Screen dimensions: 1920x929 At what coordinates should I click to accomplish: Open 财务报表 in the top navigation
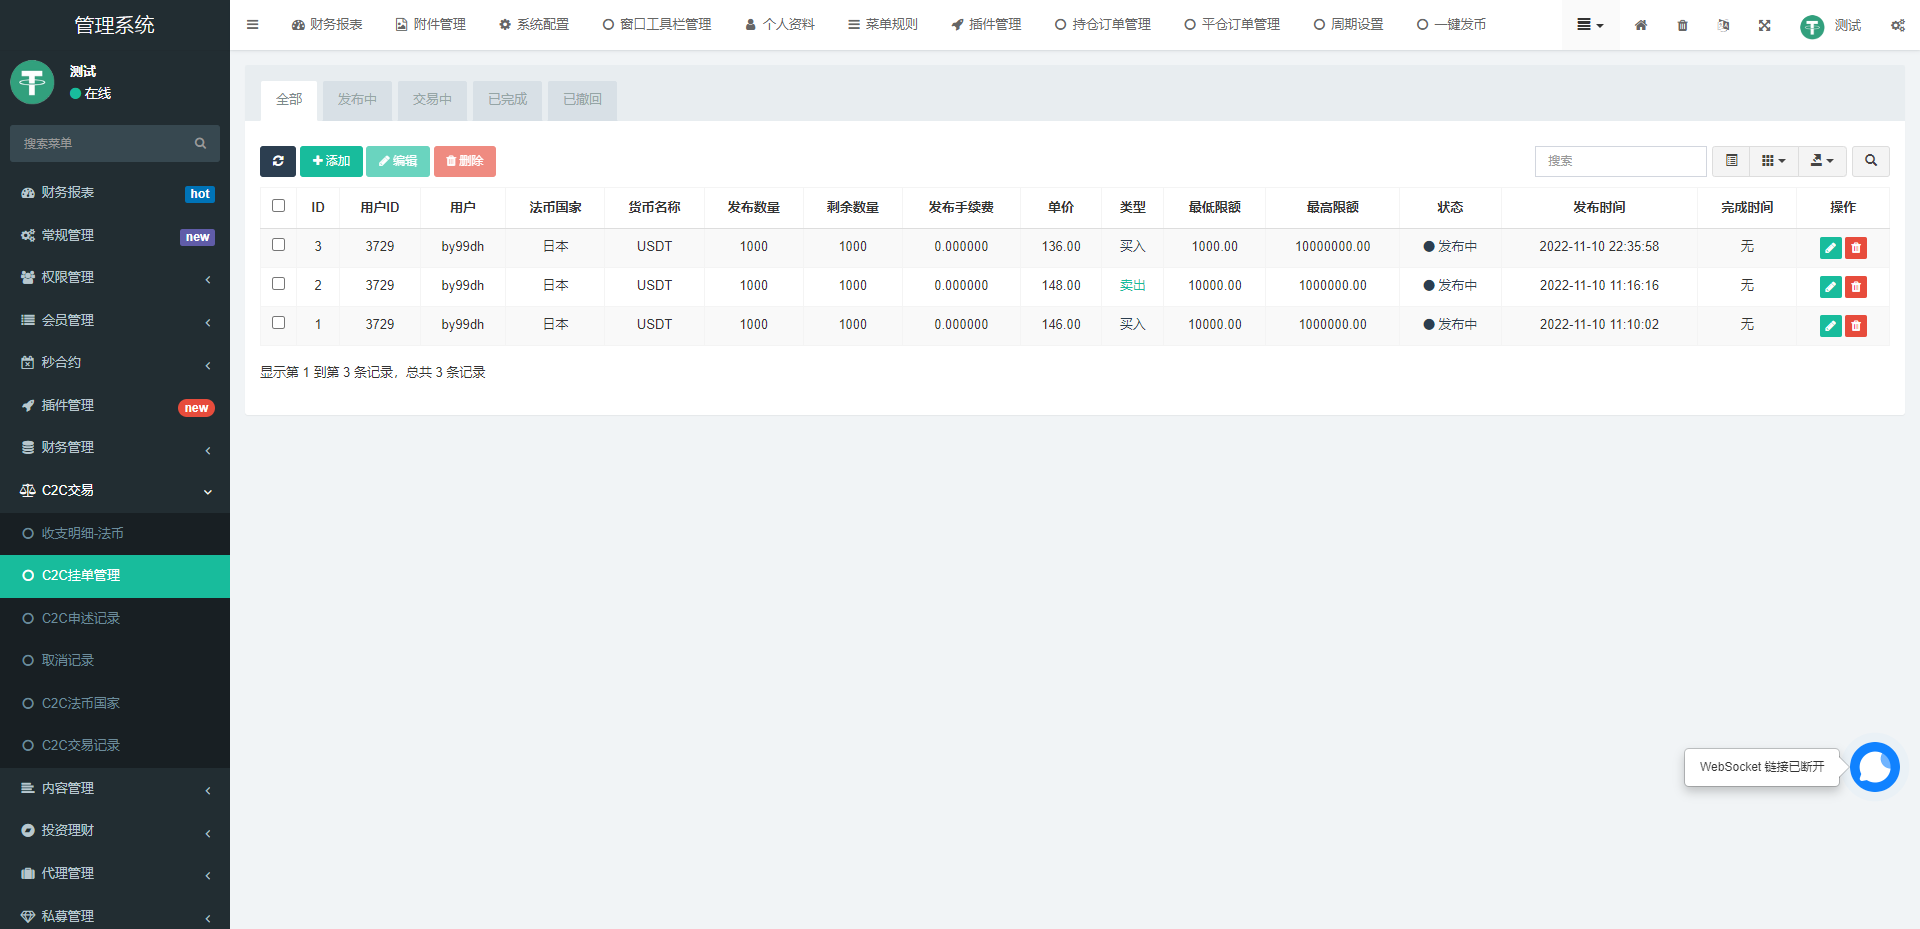pos(327,25)
